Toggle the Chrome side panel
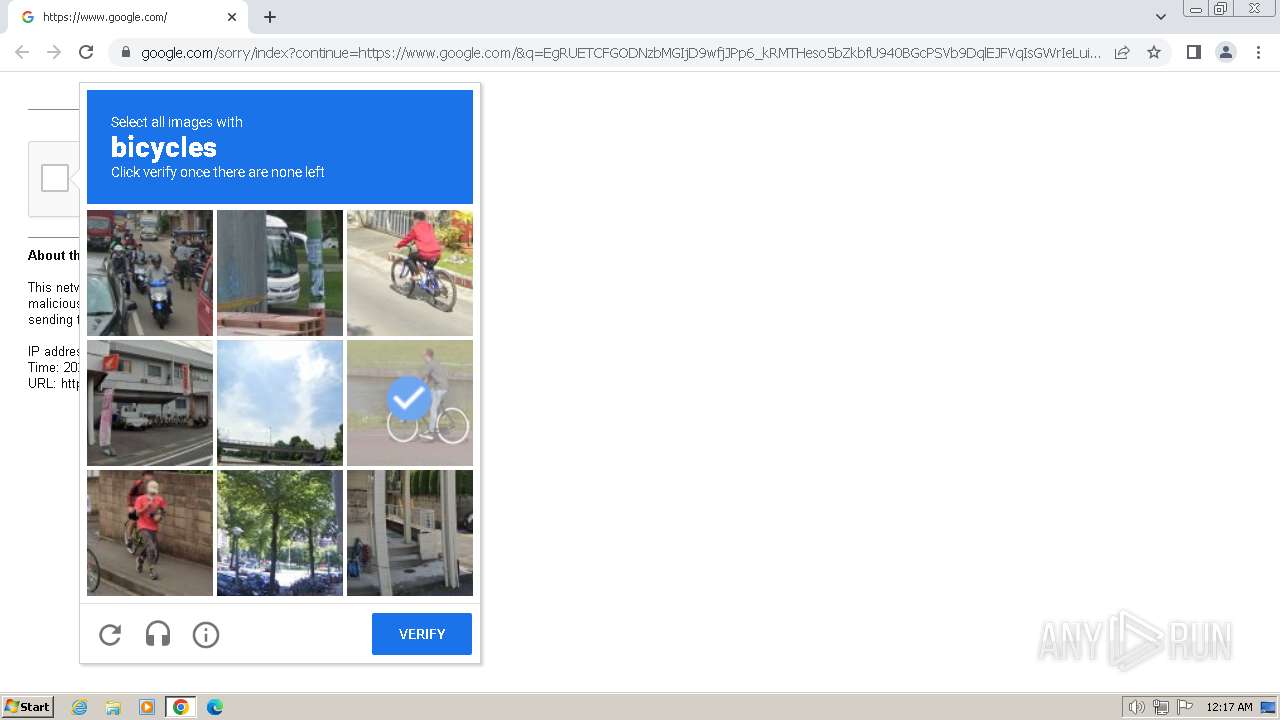This screenshot has width=1280, height=720. point(1193,52)
